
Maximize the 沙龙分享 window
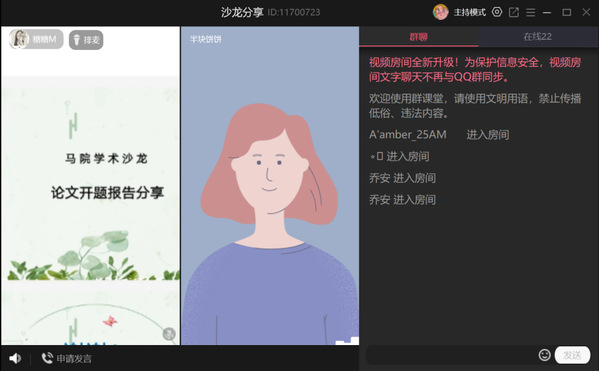(x=567, y=12)
